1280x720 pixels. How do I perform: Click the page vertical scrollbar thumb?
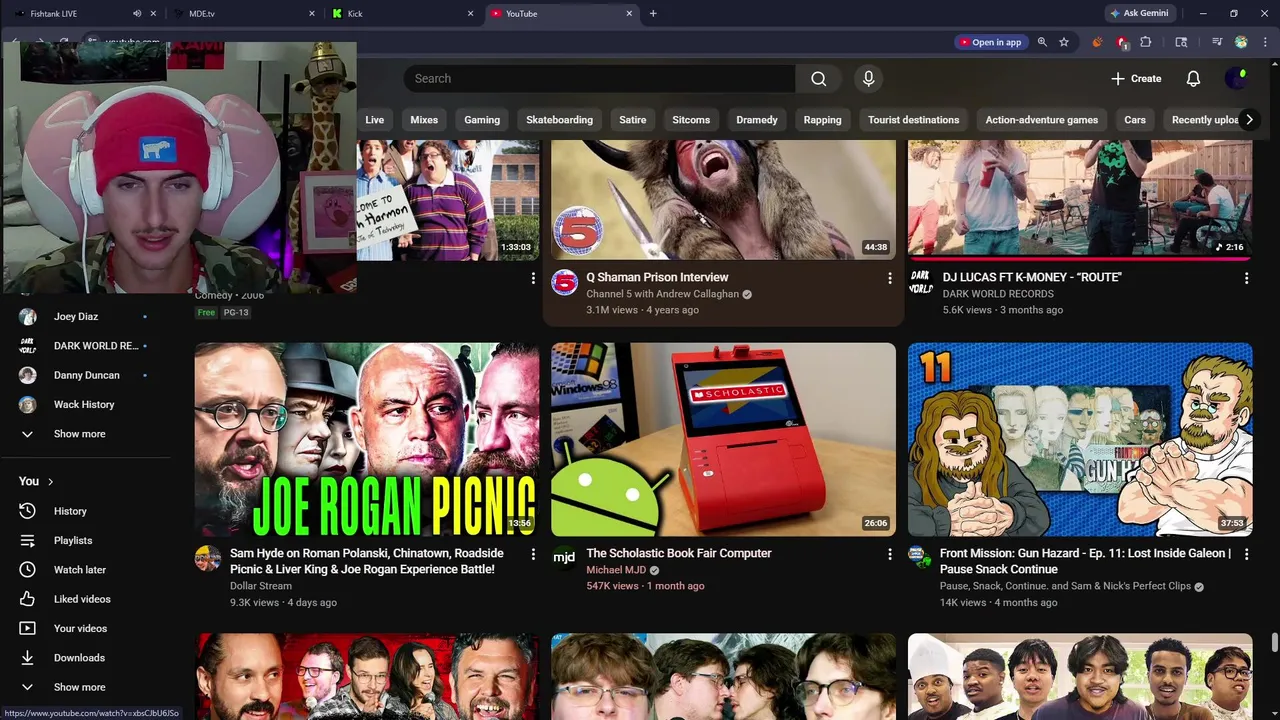[1274, 641]
